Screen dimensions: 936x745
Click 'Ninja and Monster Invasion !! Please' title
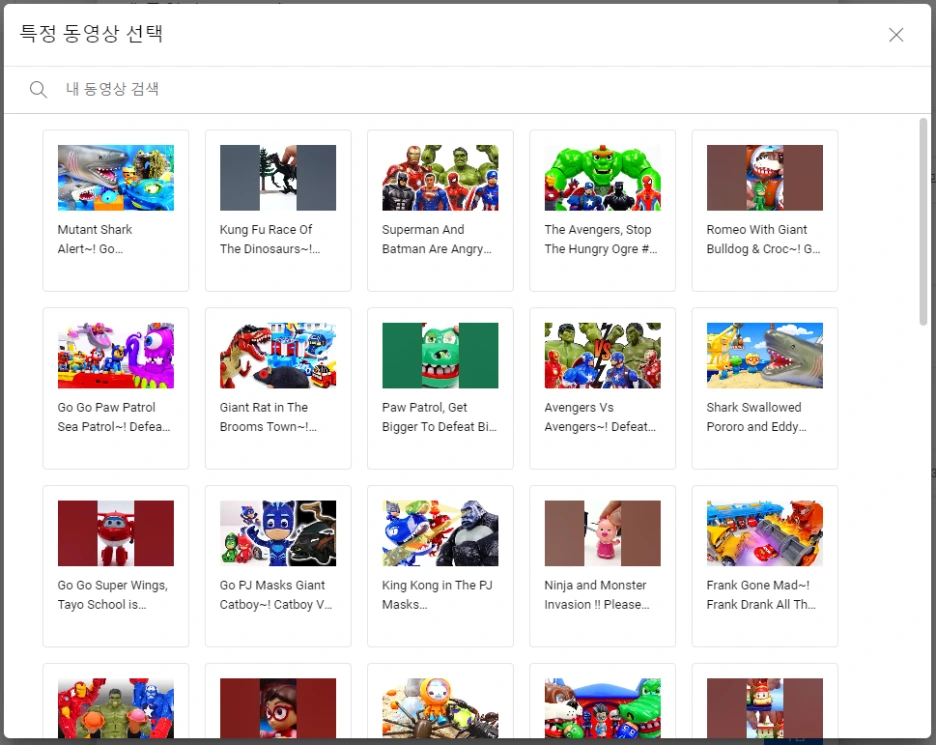(597, 595)
